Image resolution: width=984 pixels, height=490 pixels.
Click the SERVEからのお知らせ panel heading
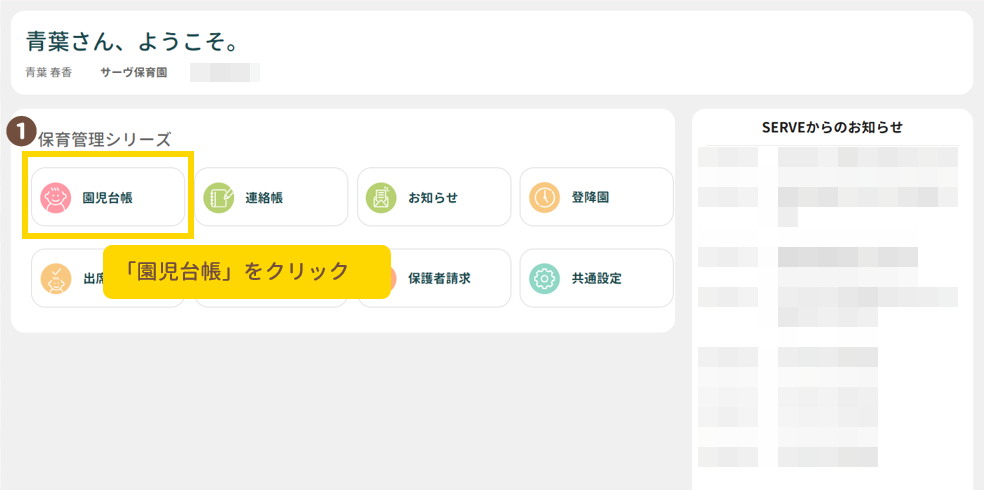pos(832,127)
